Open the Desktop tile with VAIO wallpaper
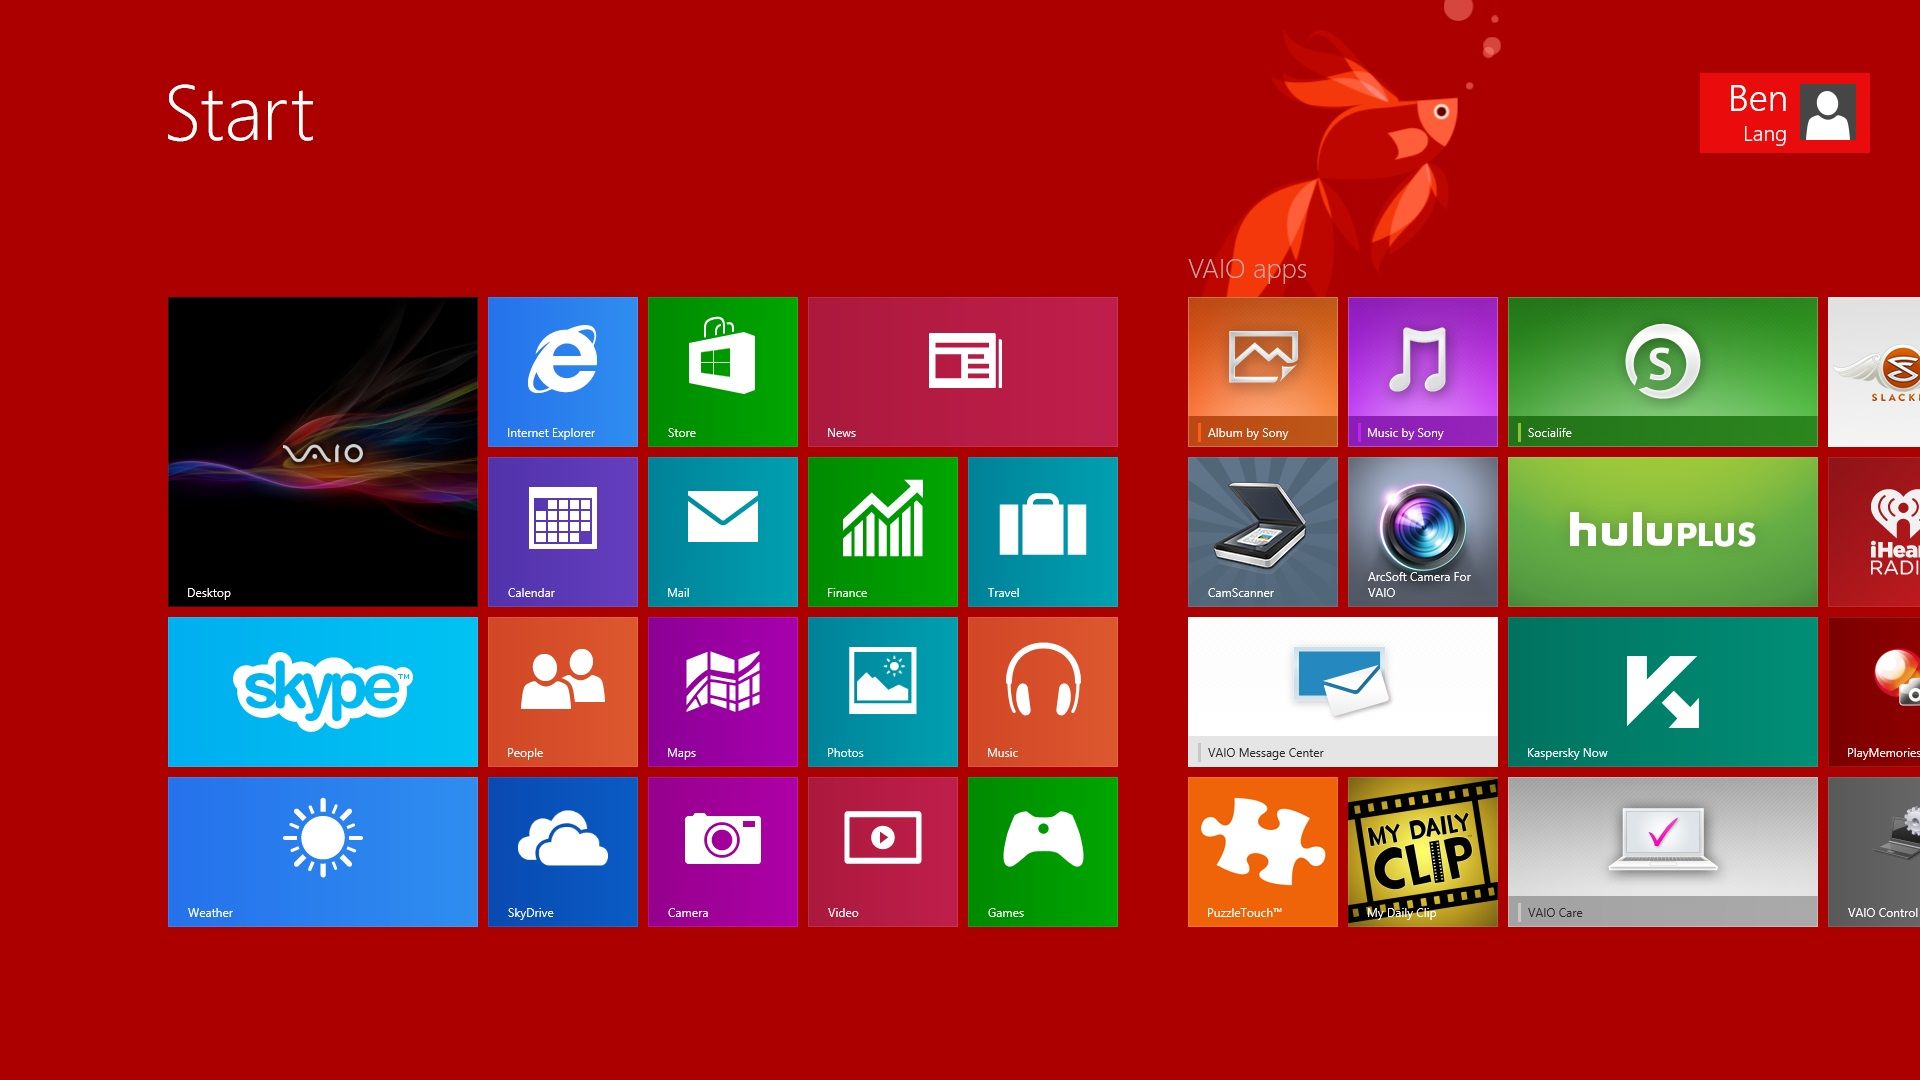Screen dimensions: 1920x1080 click(x=323, y=452)
